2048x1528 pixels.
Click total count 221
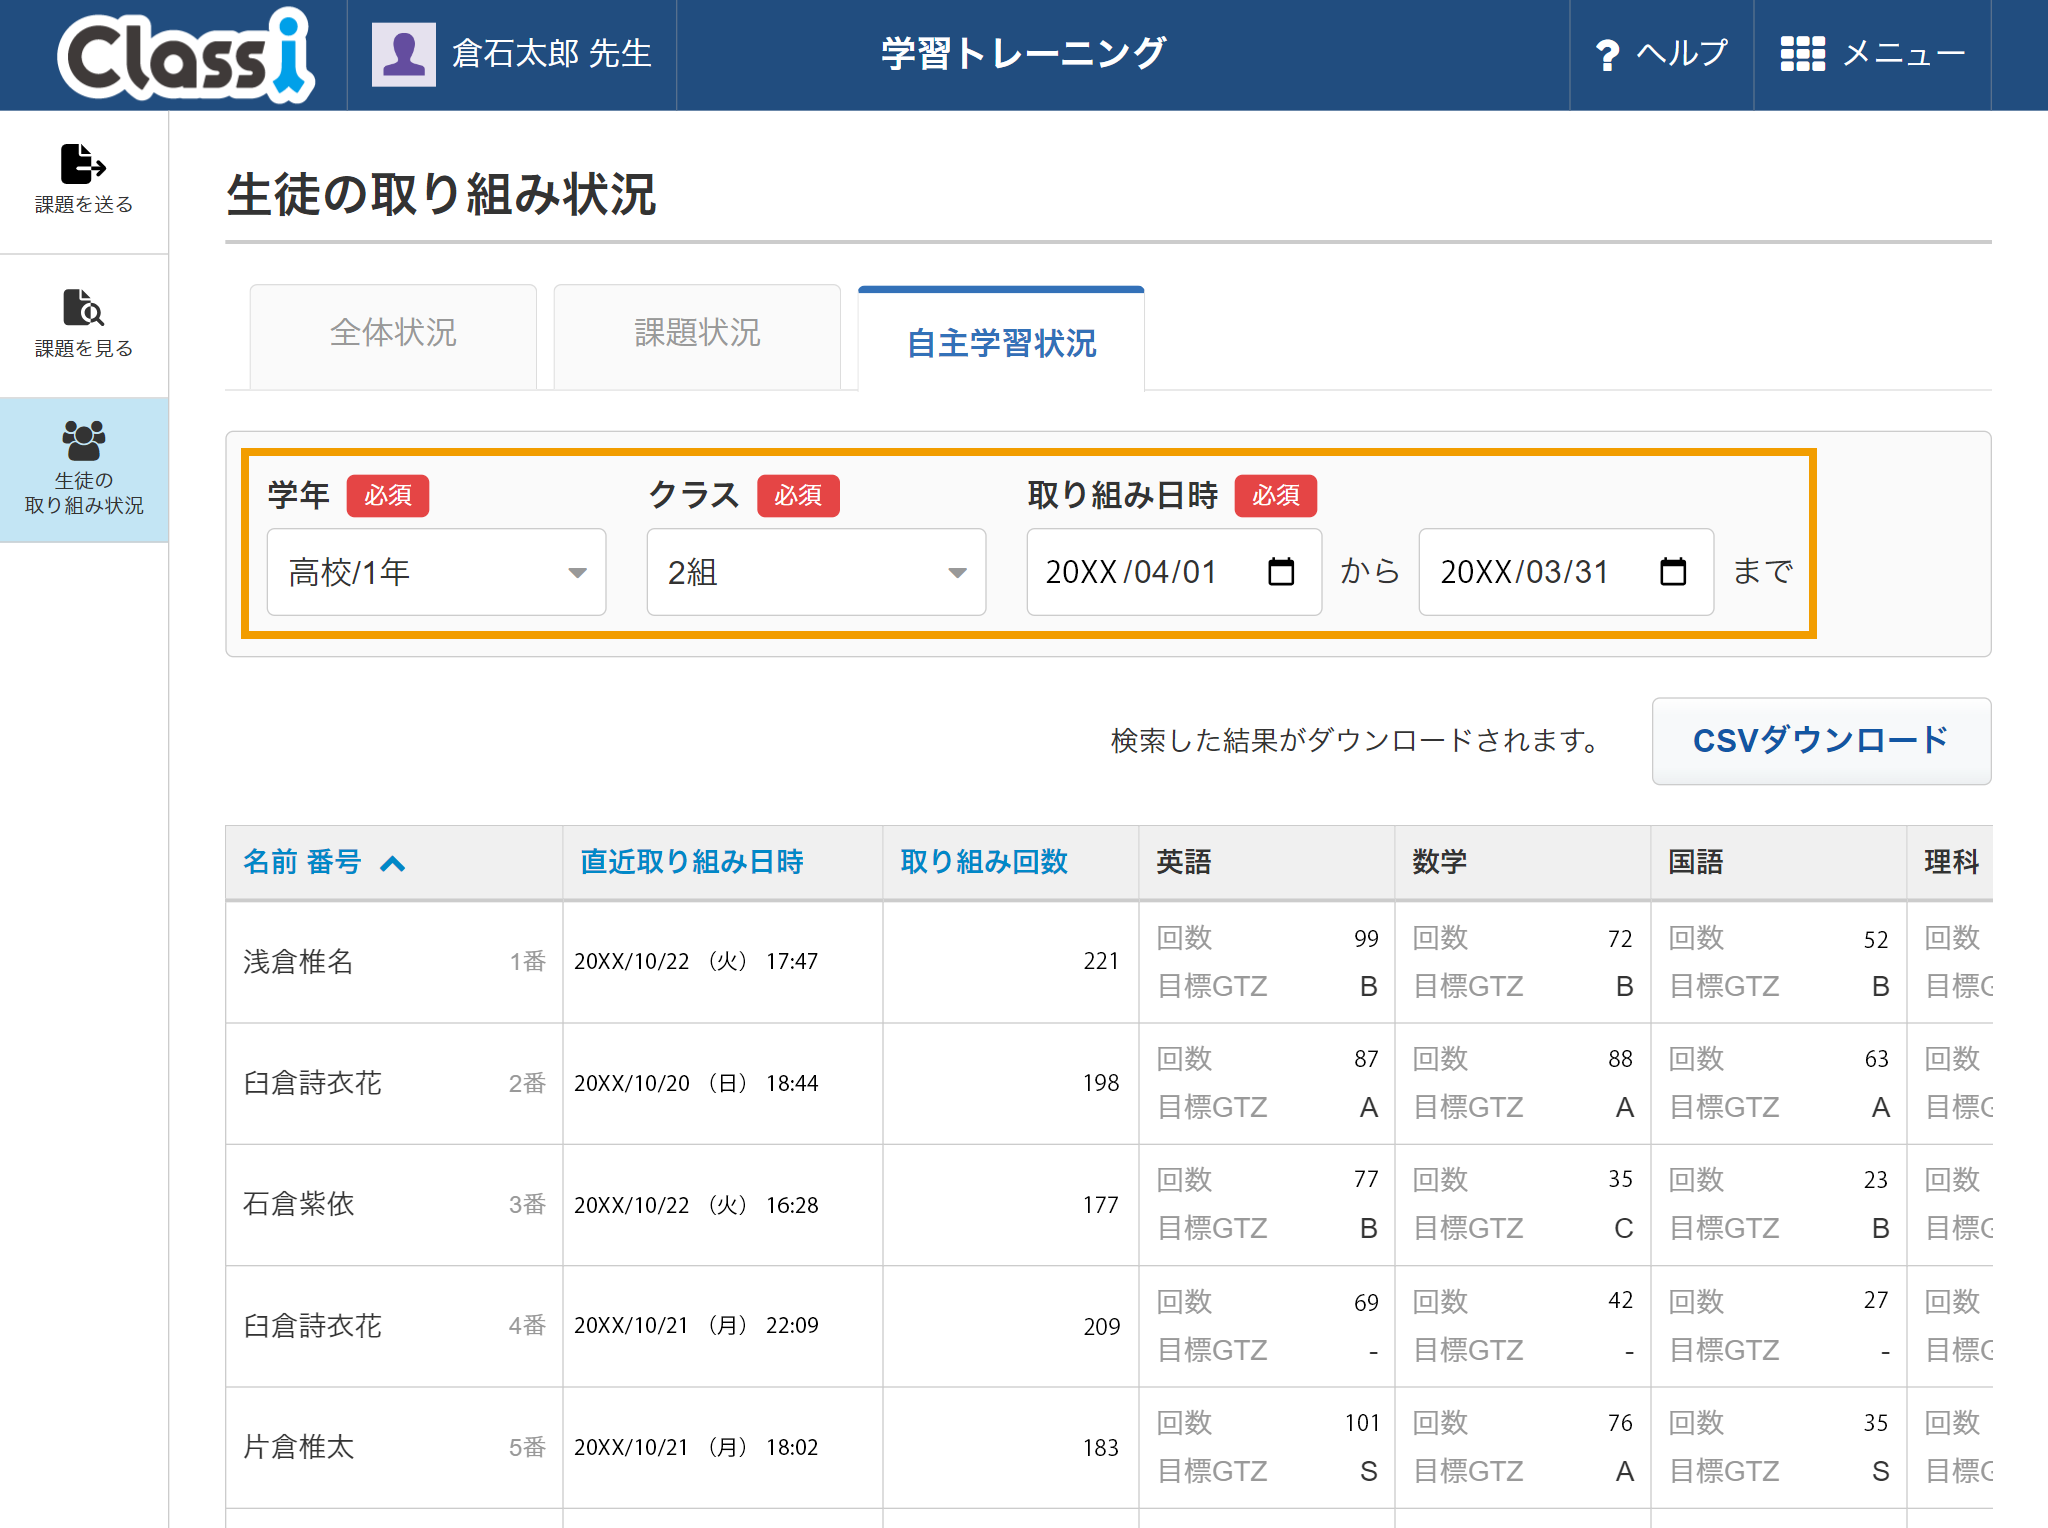pos(1101,962)
